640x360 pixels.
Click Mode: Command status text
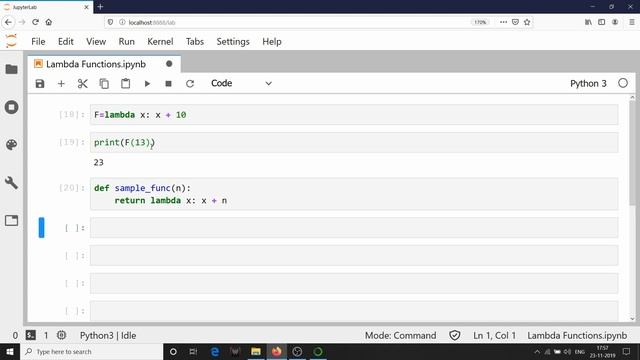click(x=400, y=336)
